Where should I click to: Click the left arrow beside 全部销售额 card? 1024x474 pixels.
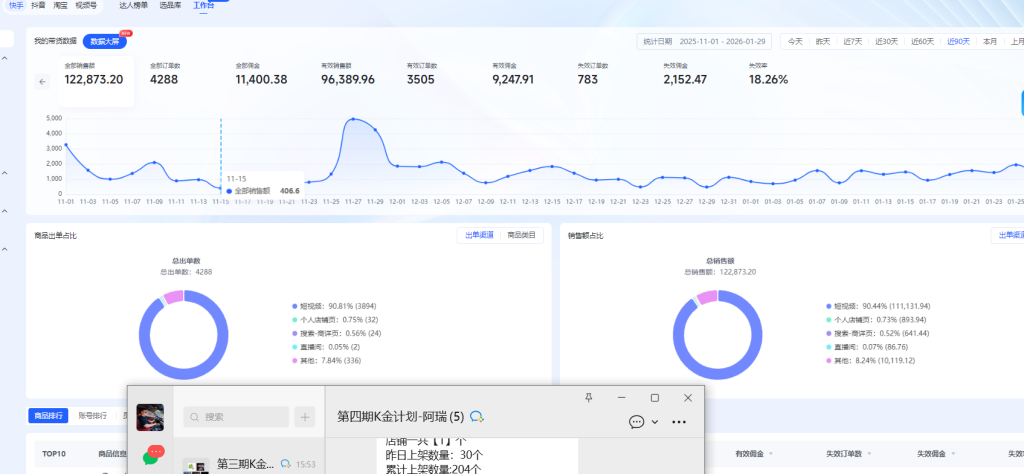42,82
